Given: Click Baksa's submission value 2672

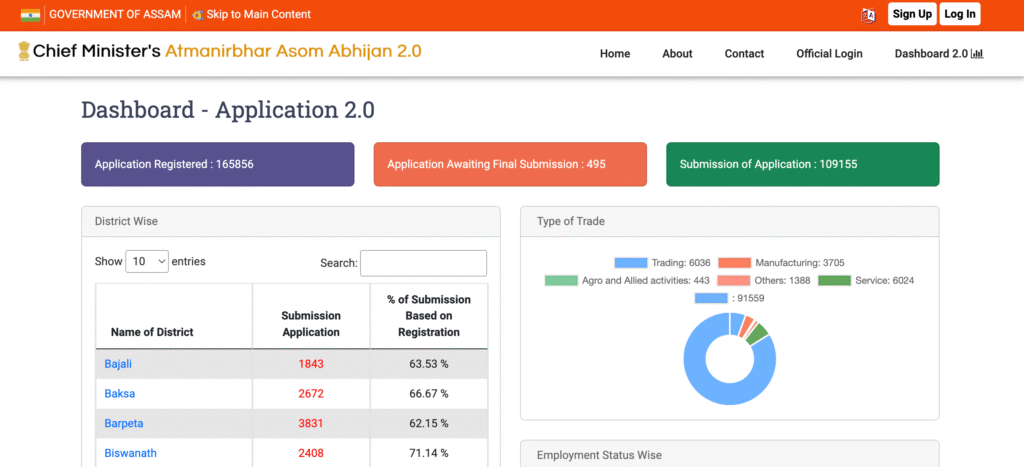Looking at the screenshot, I should coord(311,394).
